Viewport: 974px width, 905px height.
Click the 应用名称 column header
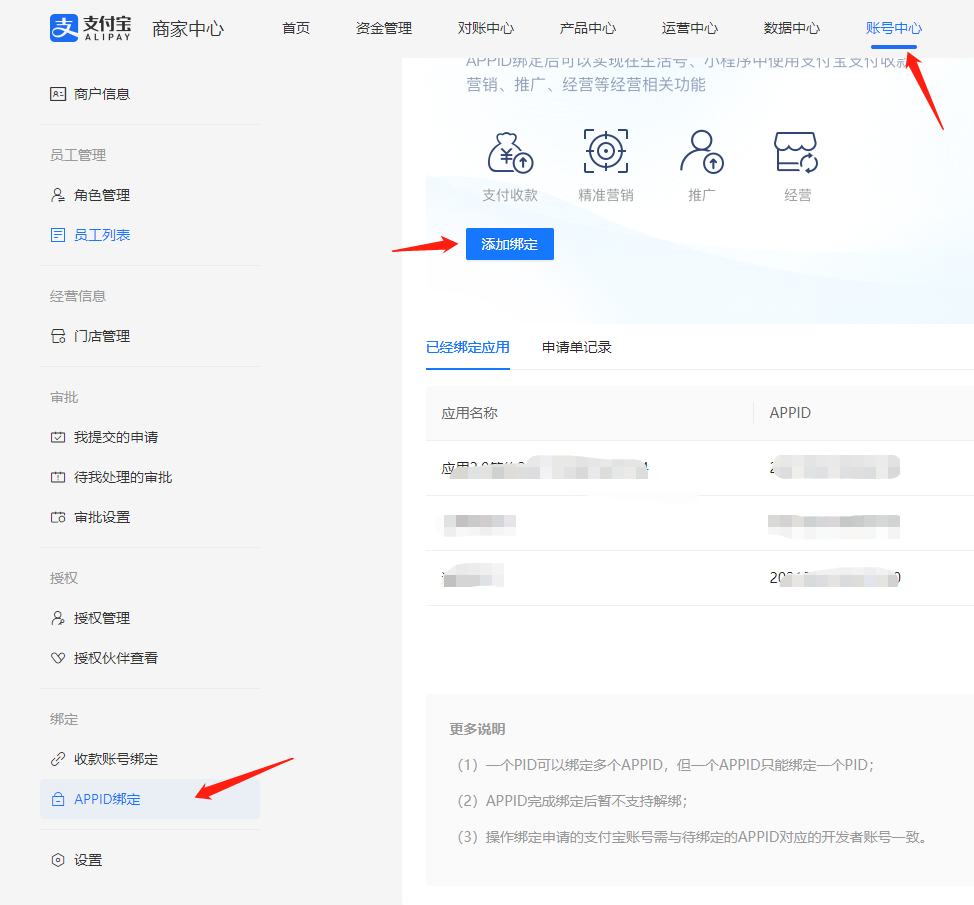469,413
